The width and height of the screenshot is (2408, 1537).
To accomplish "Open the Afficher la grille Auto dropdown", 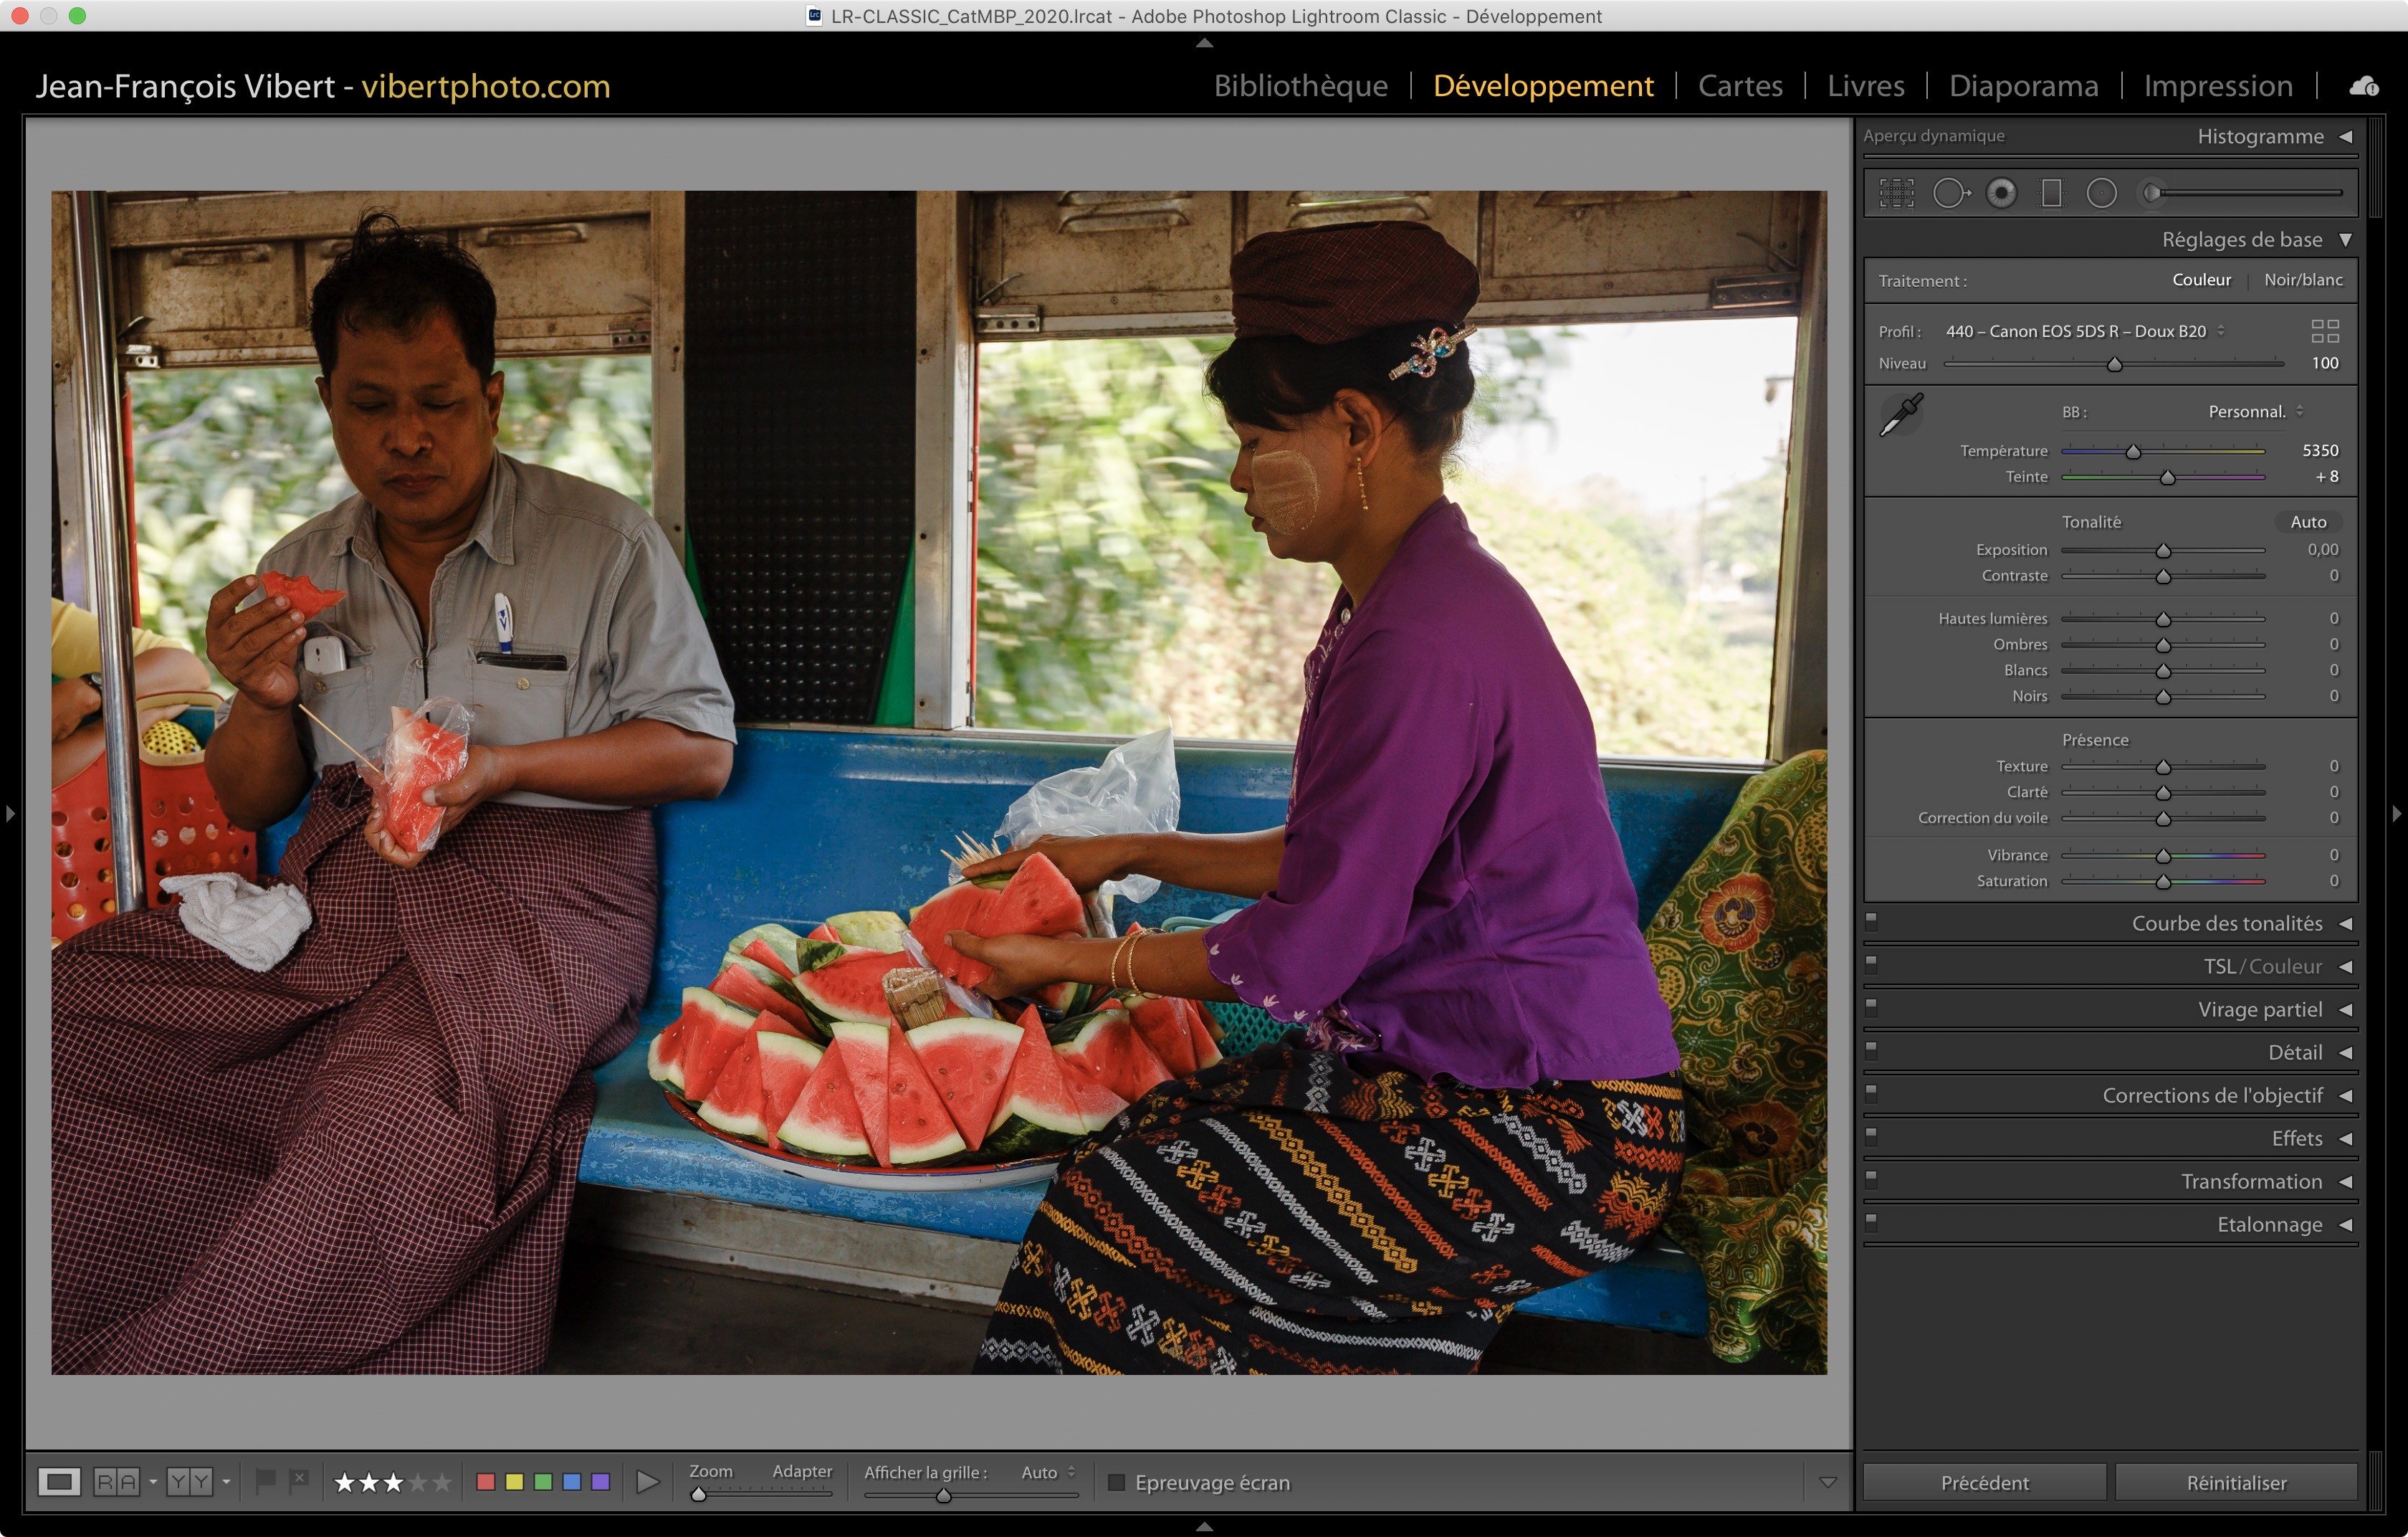I will (1047, 1472).
